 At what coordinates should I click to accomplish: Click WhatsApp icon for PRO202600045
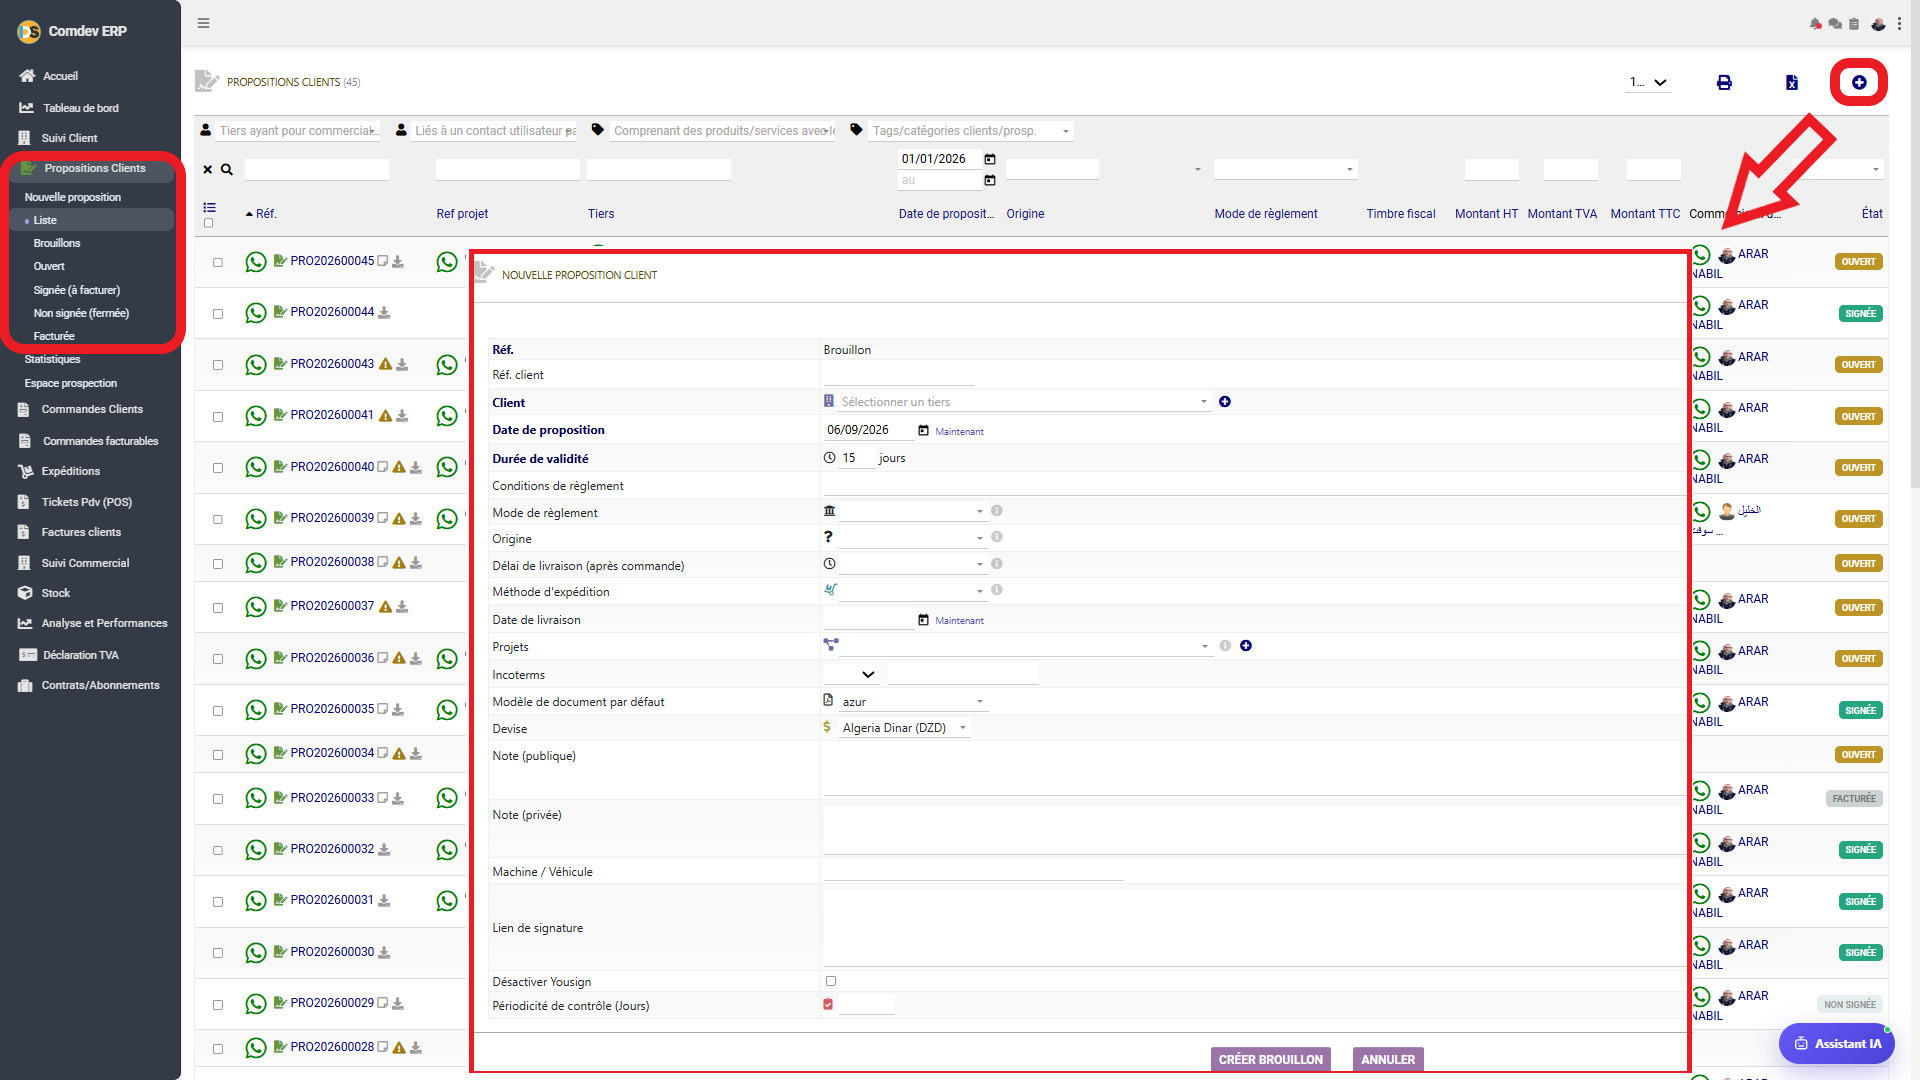point(256,262)
